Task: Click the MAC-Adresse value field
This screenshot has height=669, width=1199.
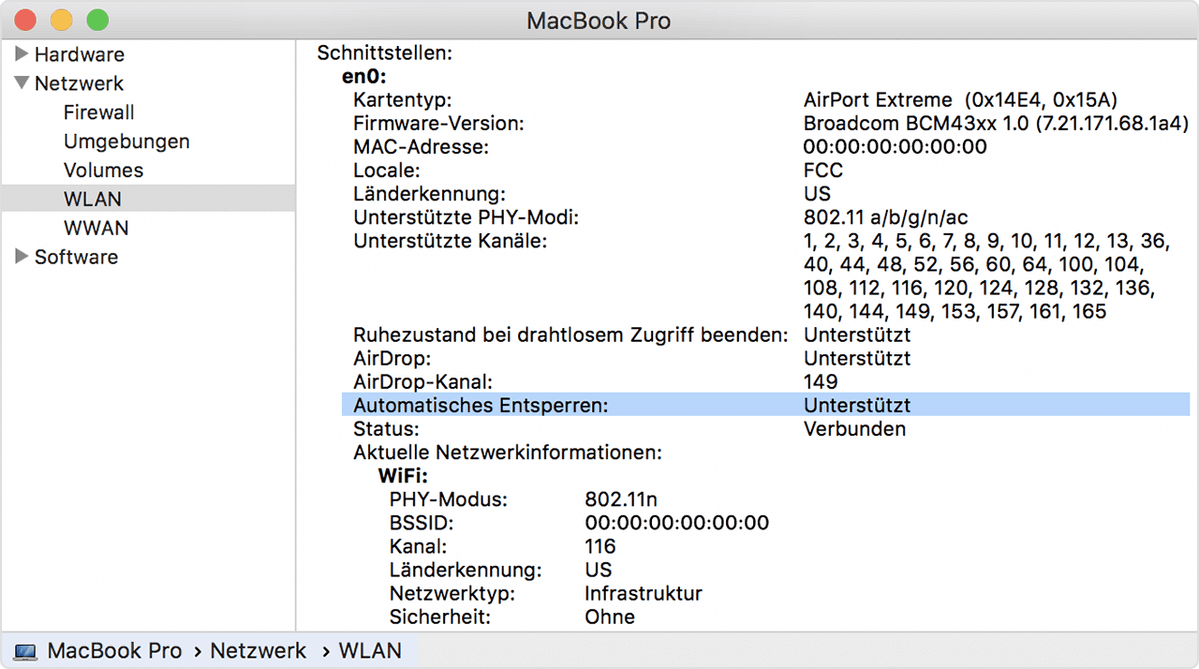Action: 894,147
